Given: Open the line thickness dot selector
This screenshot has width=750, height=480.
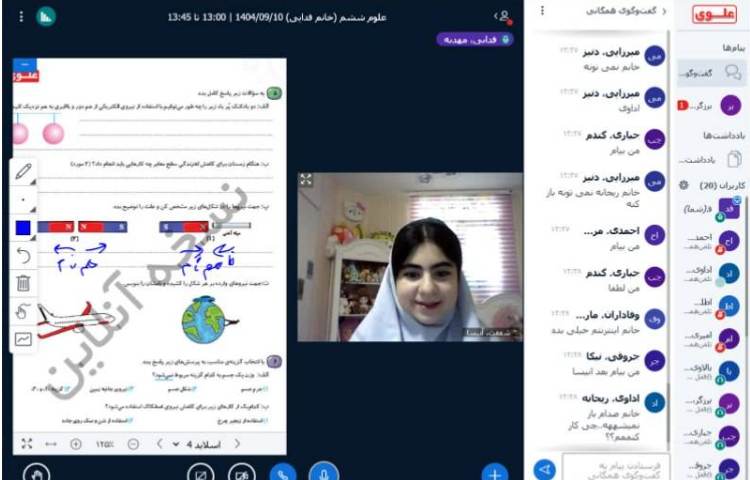Looking at the screenshot, I should [x=23, y=200].
